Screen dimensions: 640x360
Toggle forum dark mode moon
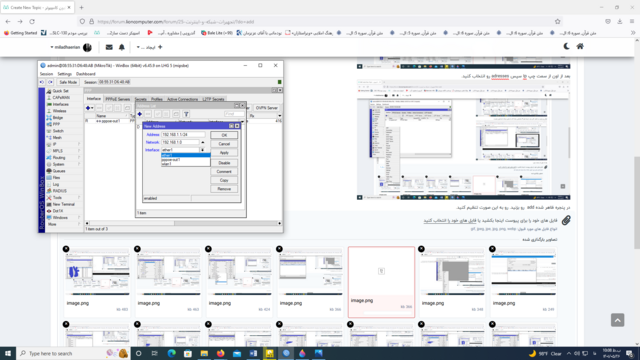coord(566,47)
